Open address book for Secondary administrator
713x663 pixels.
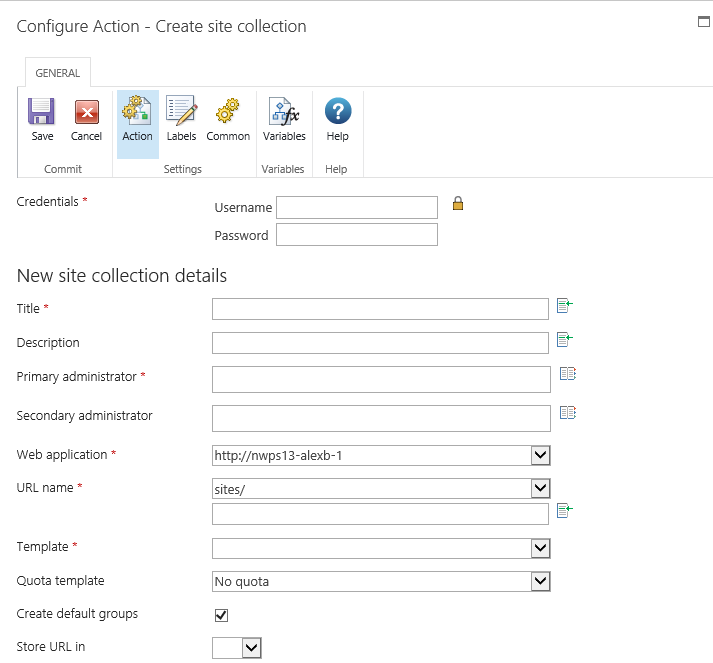pyautogui.click(x=568, y=412)
